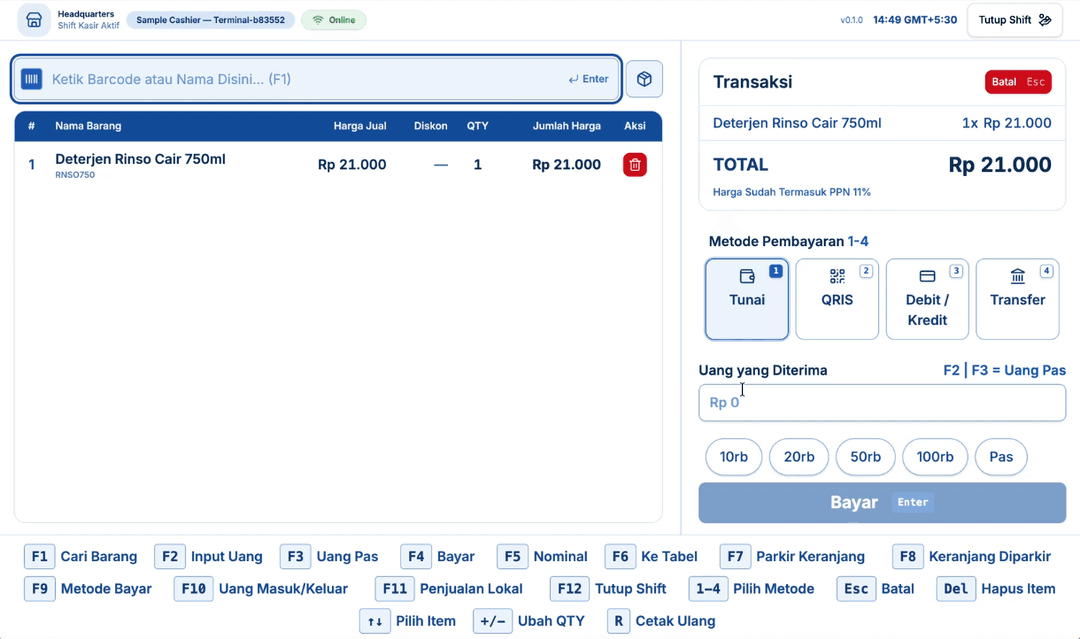Choose the 10rb quick amount chip

[734, 457]
